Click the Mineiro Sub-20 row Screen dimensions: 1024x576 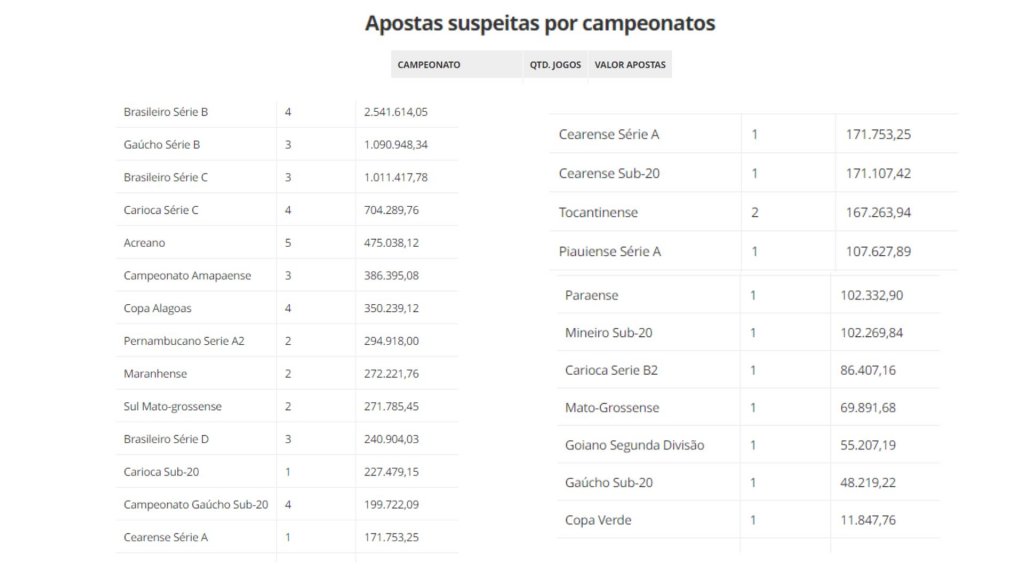point(748,332)
